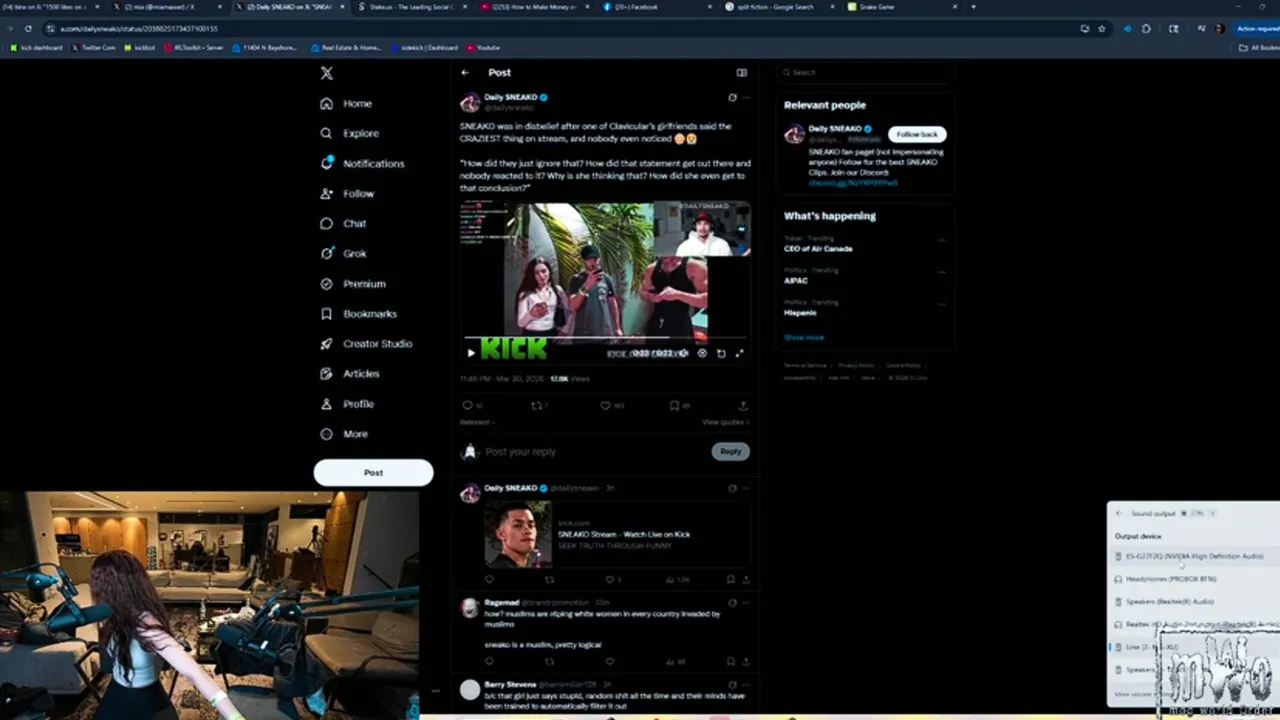This screenshot has height=720, width=1280.
Task: Repost the main post
Action: coord(537,406)
